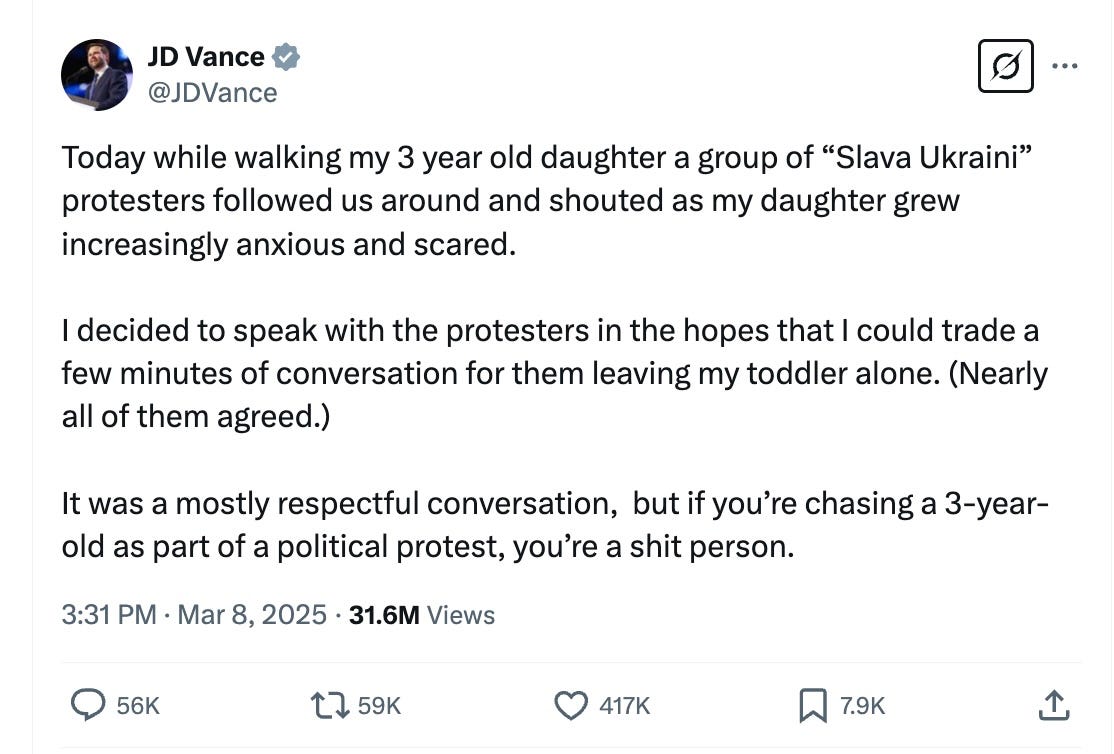Open JD Vance's profile picture
Viewport: 1114px width, 754px height.
pyautogui.click(x=95, y=74)
